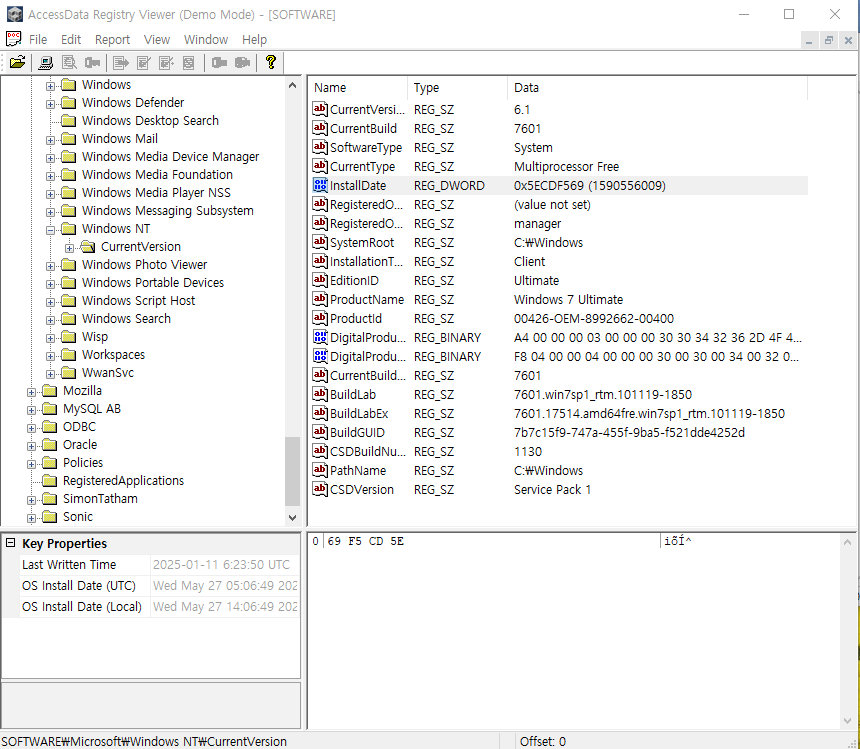Click the ab icon beside SoftwareType
860x749 pixels.
point(320,147)
